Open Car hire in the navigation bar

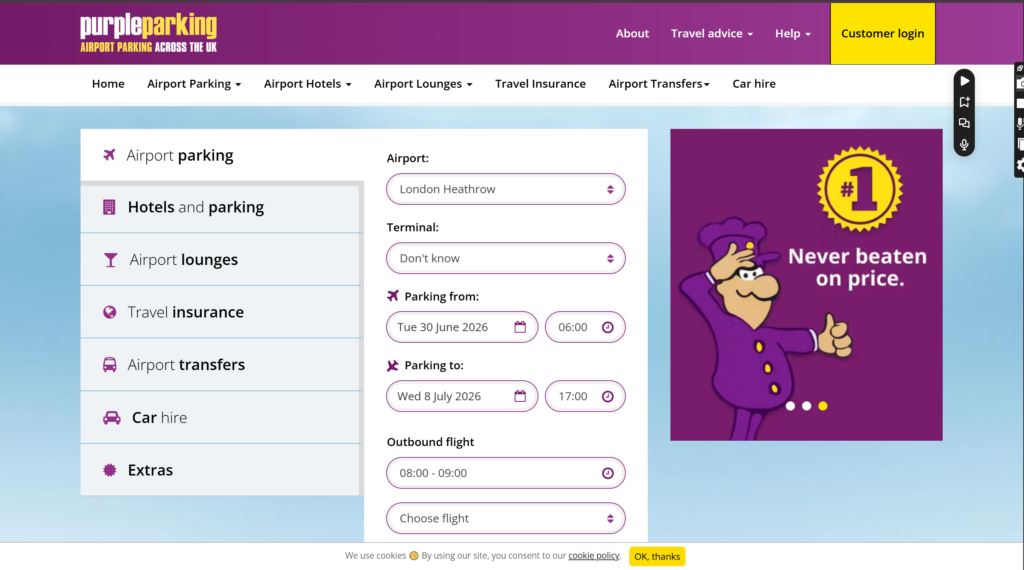pos(754,84)
